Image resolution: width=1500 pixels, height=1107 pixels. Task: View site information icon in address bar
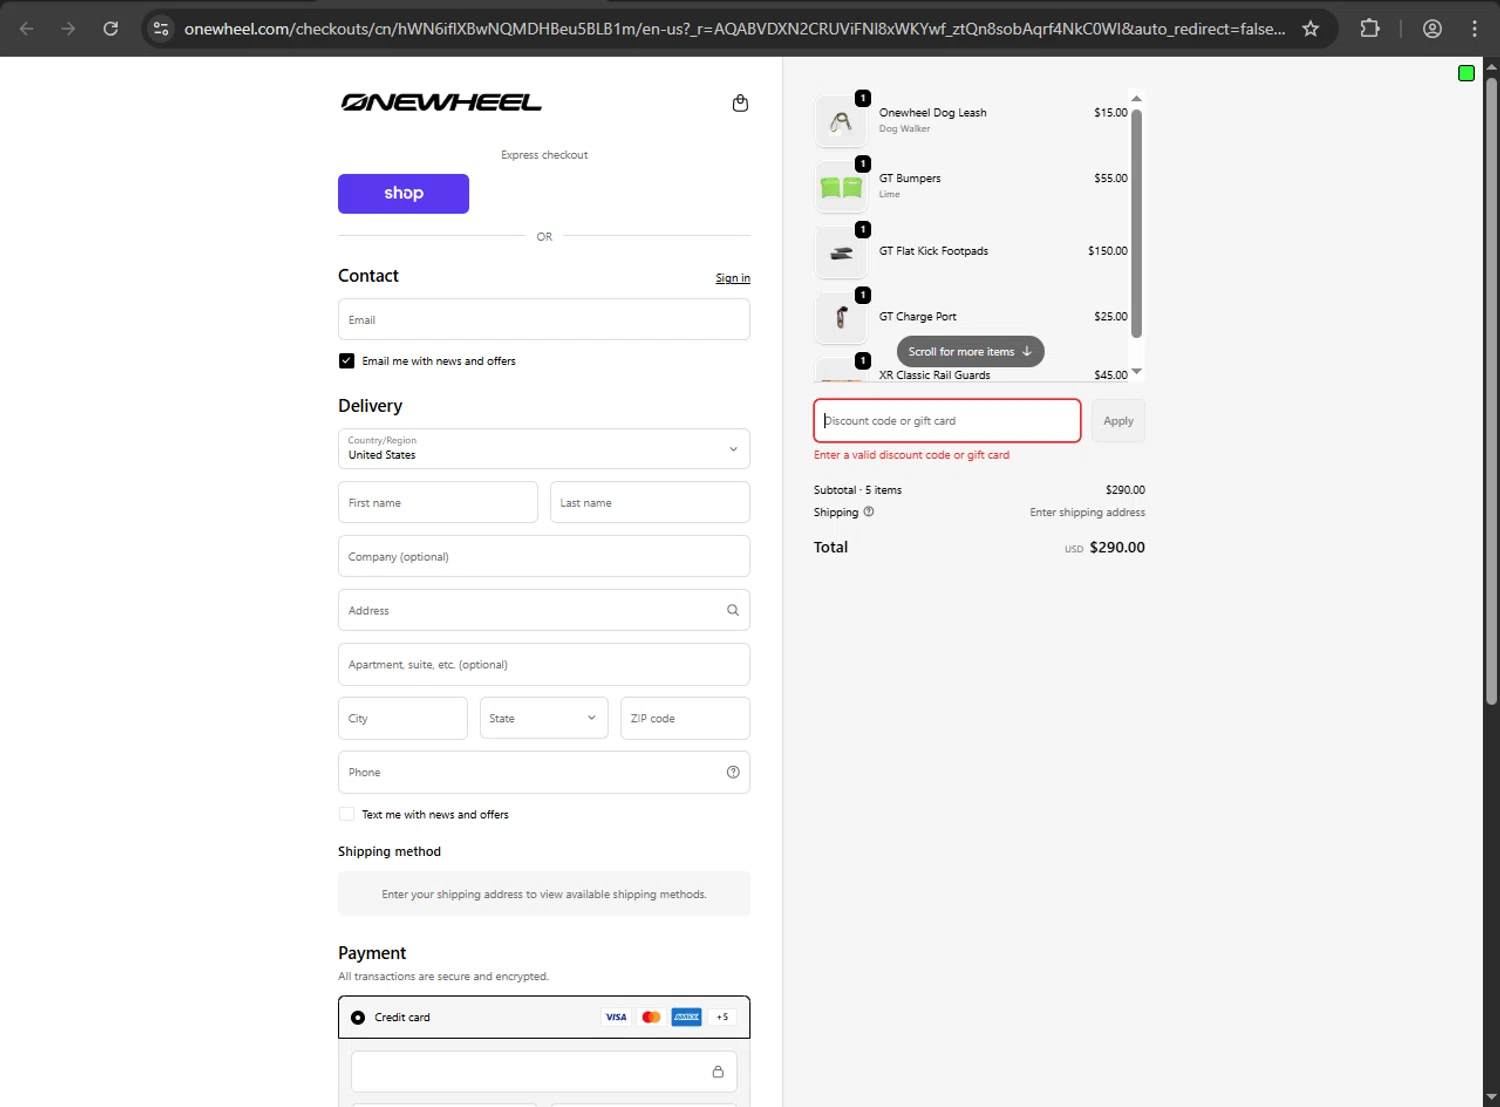click(161, 29)
